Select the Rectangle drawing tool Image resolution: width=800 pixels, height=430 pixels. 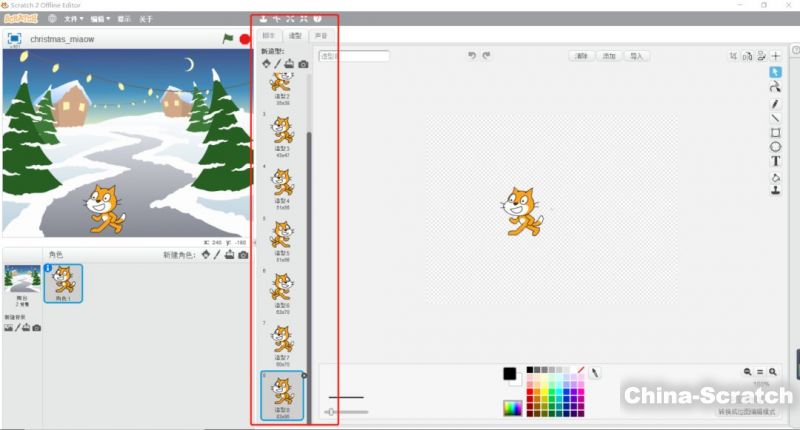pyautogui.click(x=775, y=132)
